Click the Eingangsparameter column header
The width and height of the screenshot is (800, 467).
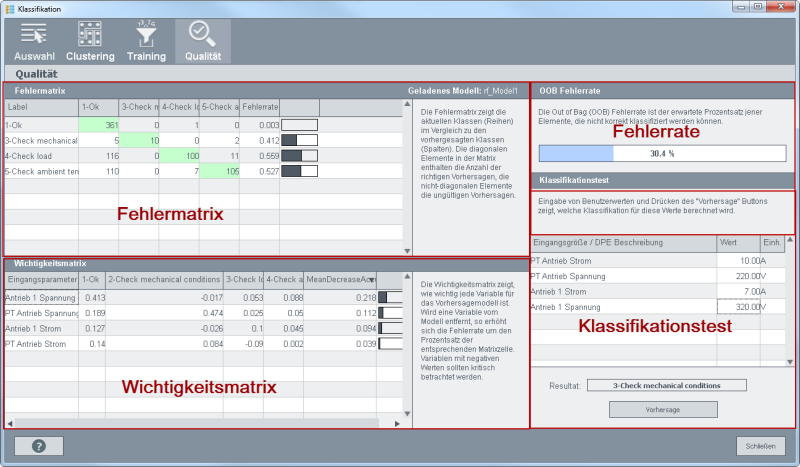pyautogui.click(x=41, y=279)
